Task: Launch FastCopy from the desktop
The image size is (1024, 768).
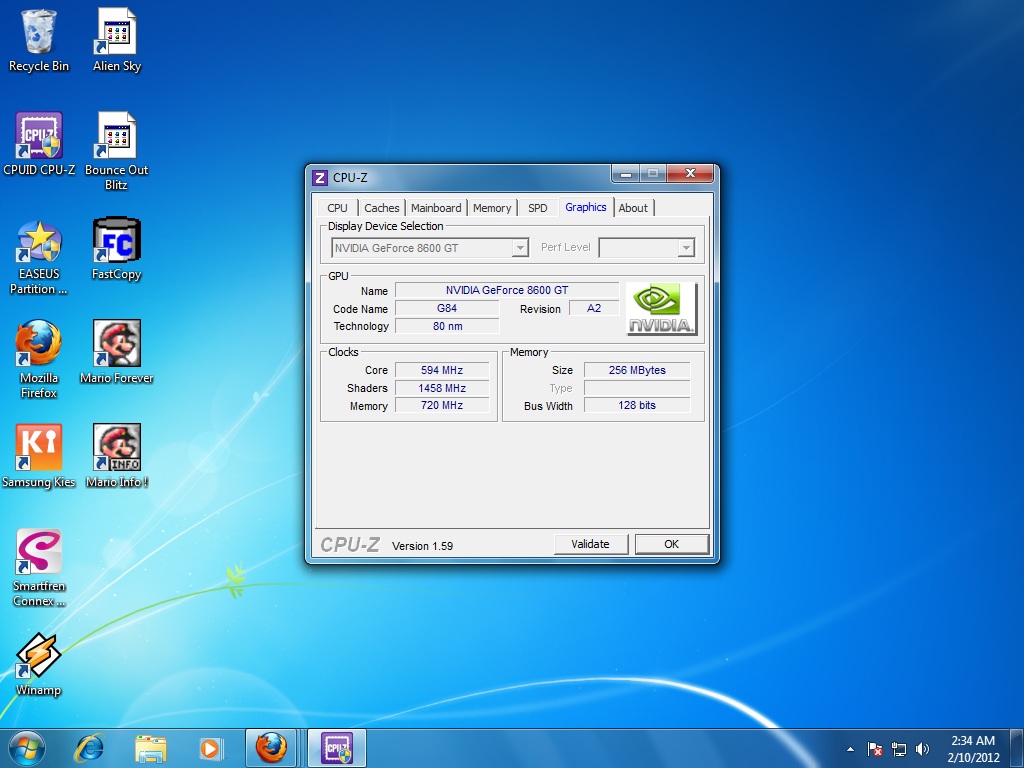Action: [116, 242]
